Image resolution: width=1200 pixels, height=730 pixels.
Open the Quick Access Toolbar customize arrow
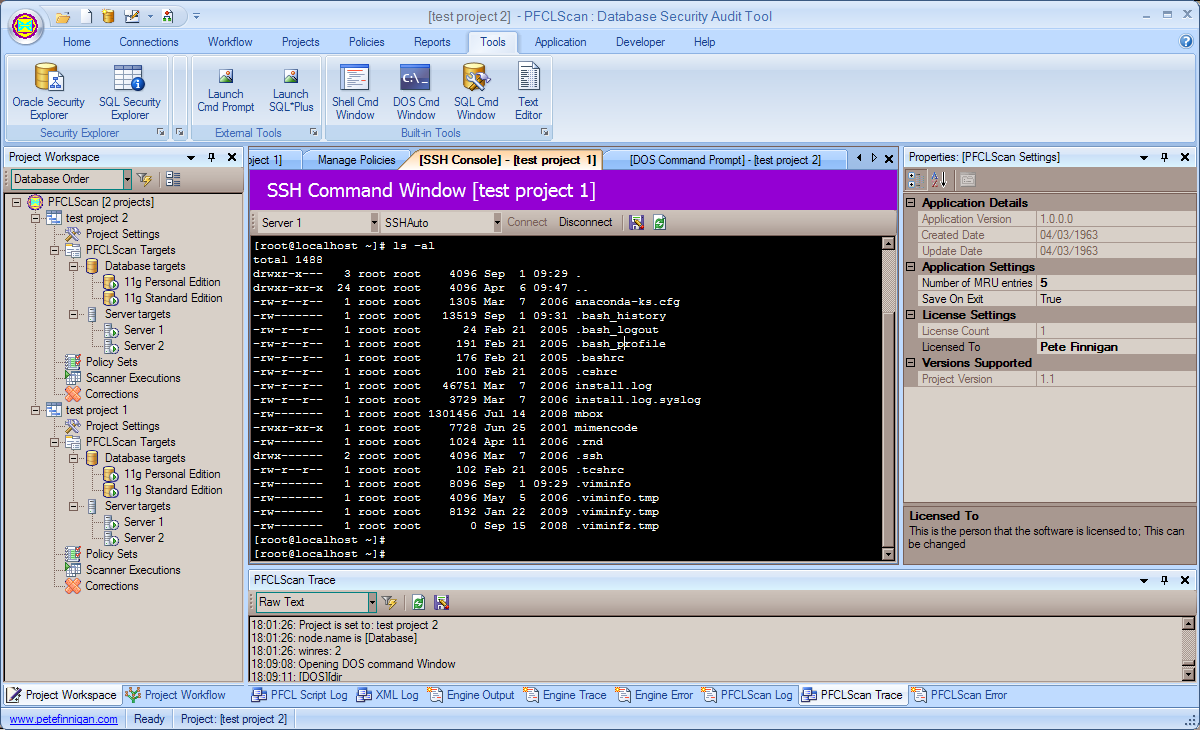pos(196,16)
